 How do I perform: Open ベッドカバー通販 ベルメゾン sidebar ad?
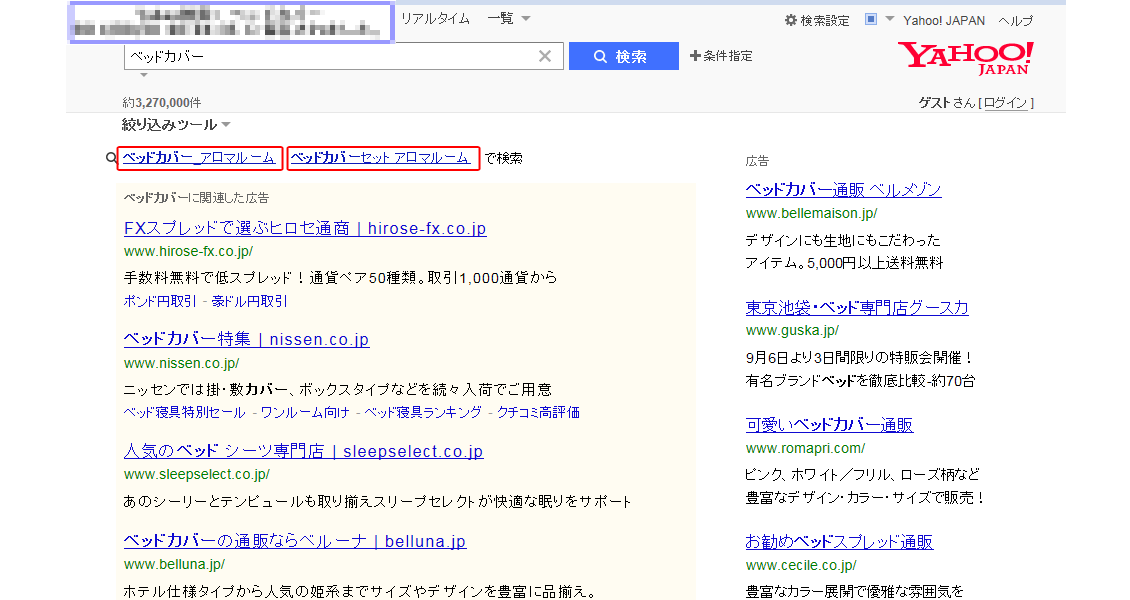[843, 189]
